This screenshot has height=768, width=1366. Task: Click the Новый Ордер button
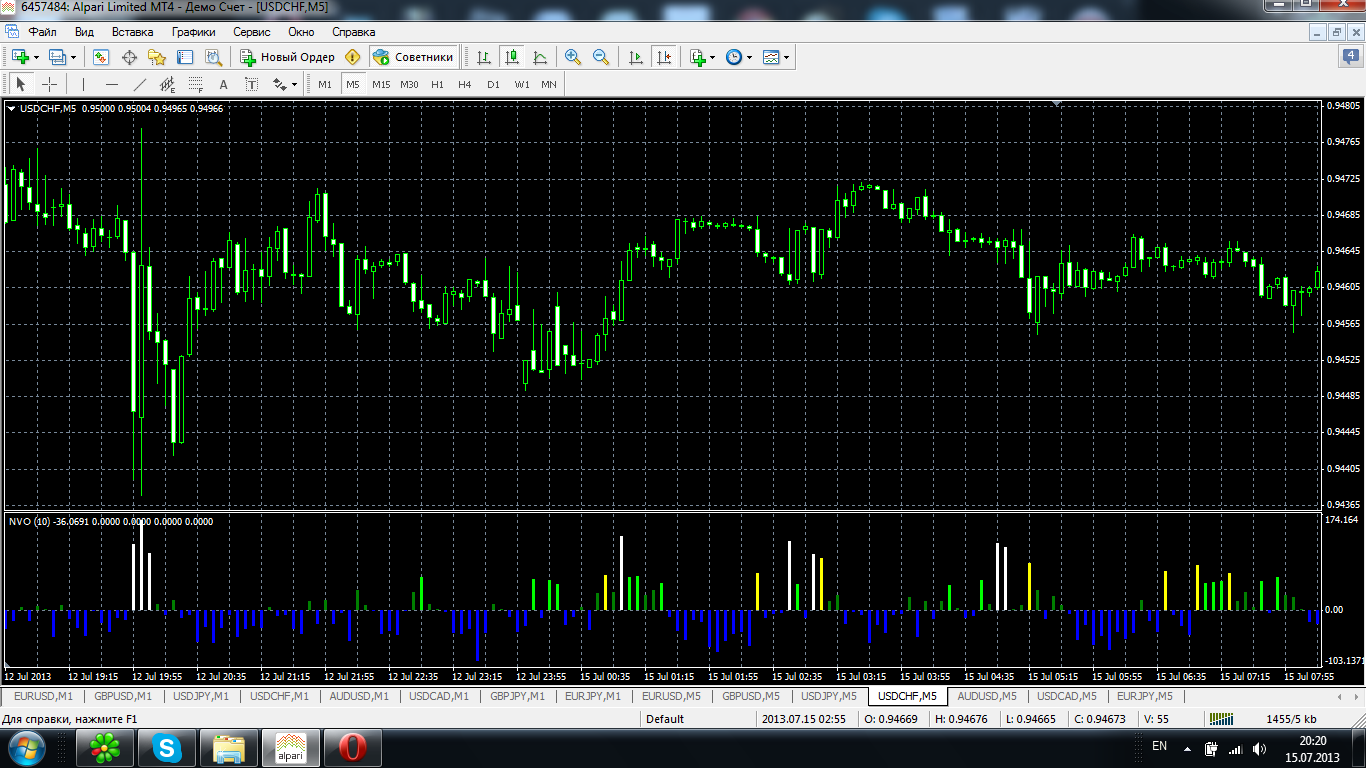(287, 57)
